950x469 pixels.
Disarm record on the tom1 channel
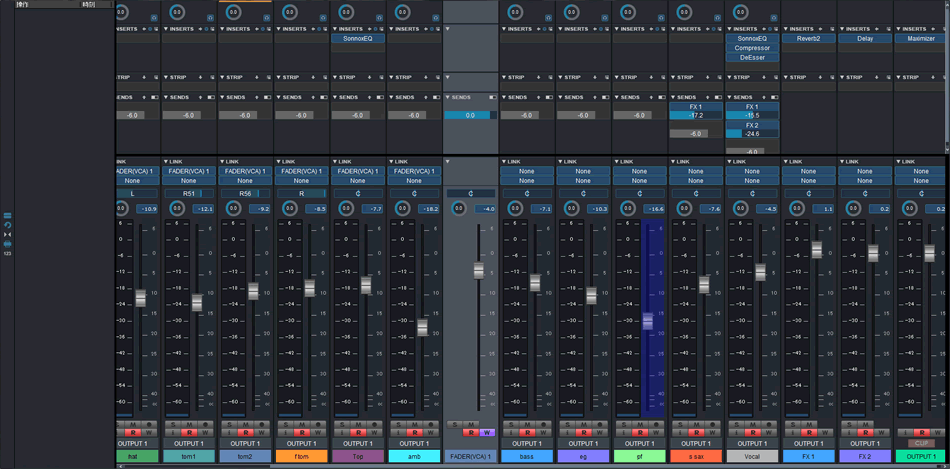188,433
